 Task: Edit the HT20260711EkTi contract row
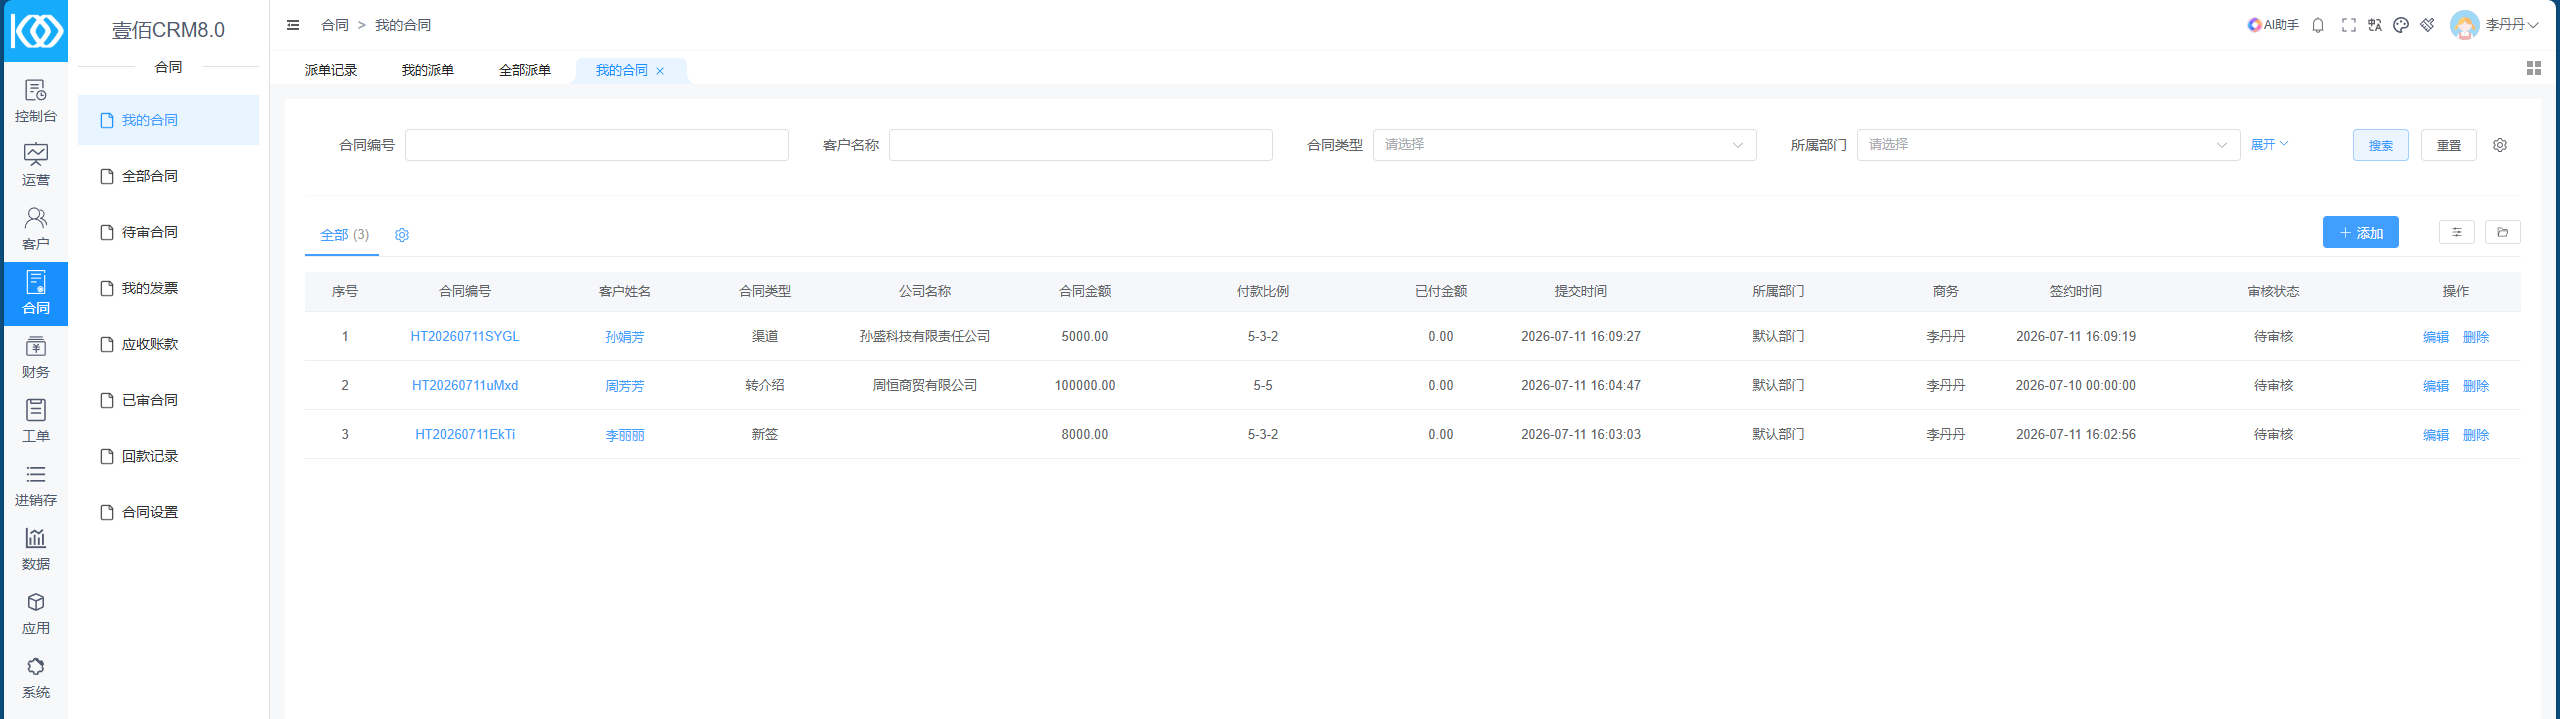(x=2436, y=435)
